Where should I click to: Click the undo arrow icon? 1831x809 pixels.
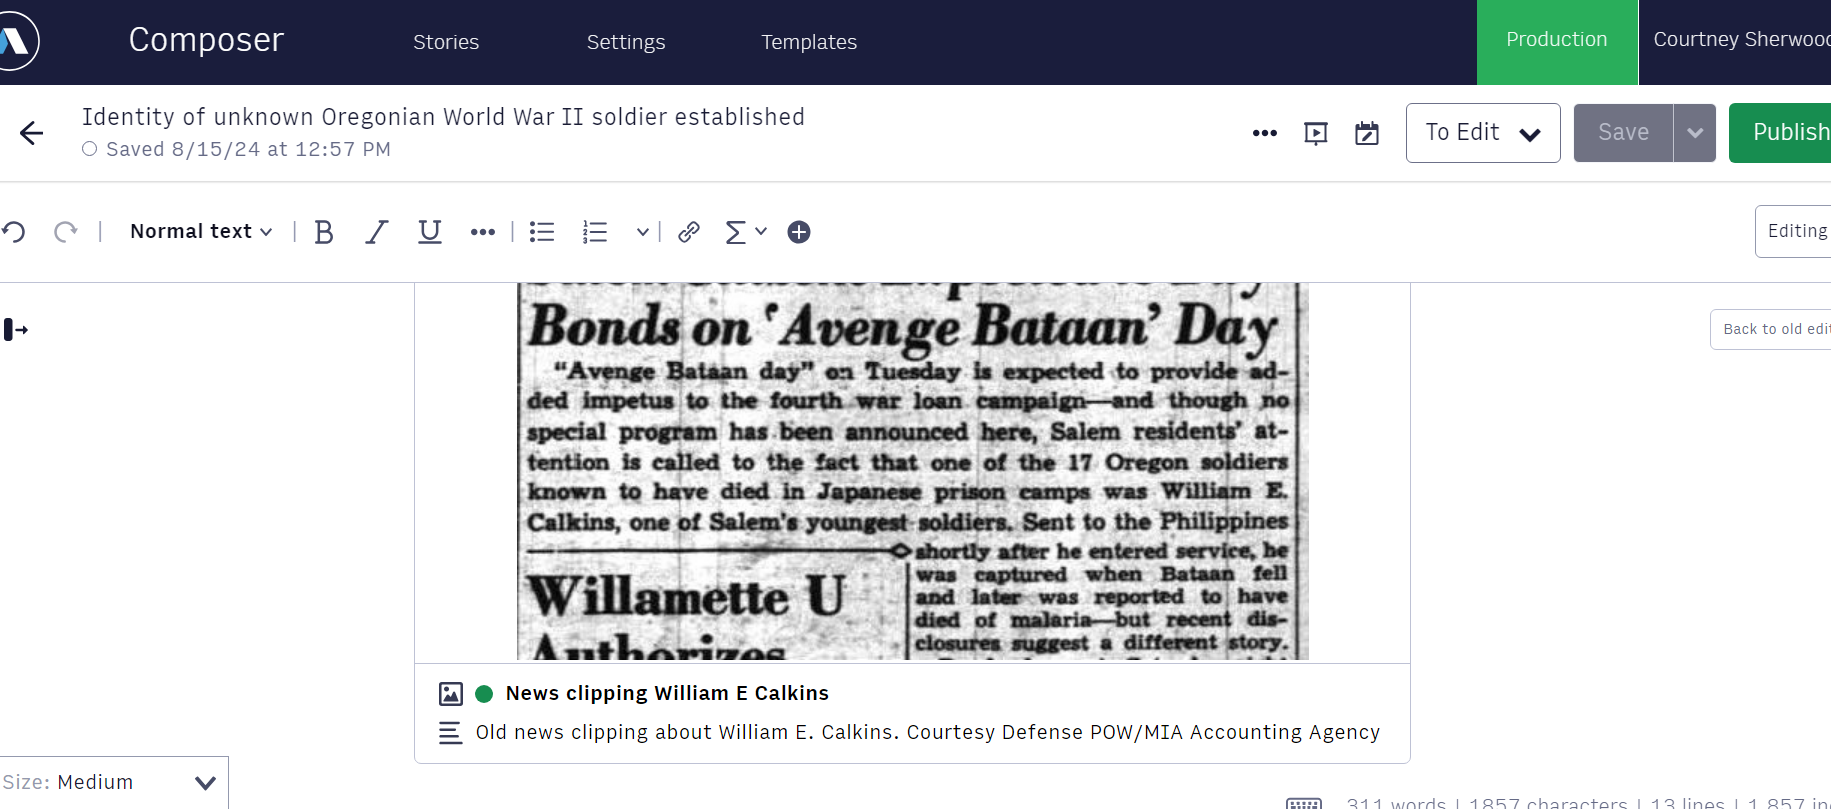coord(14,232)
